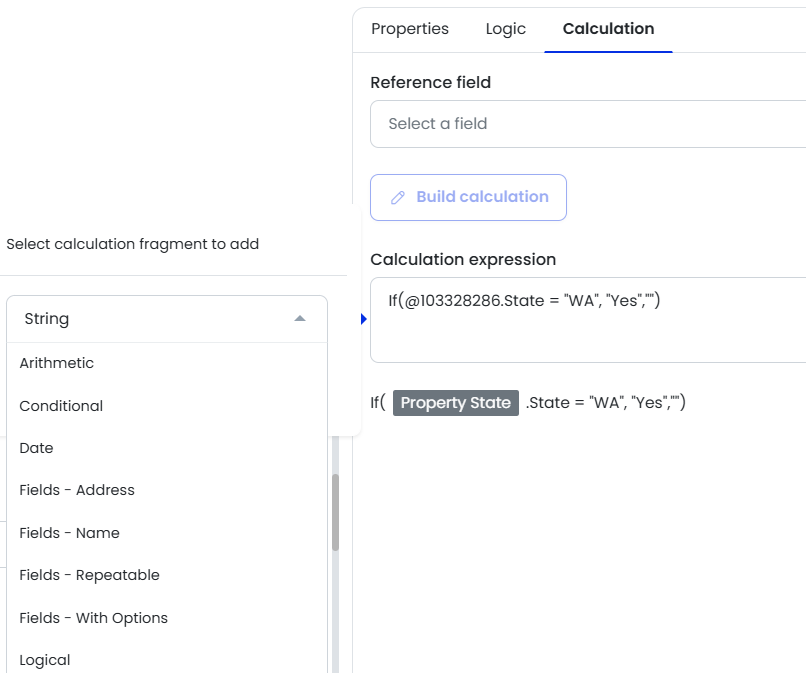Click into the Calculation expression box
This screenshot has width=806, height=673.
588,320
